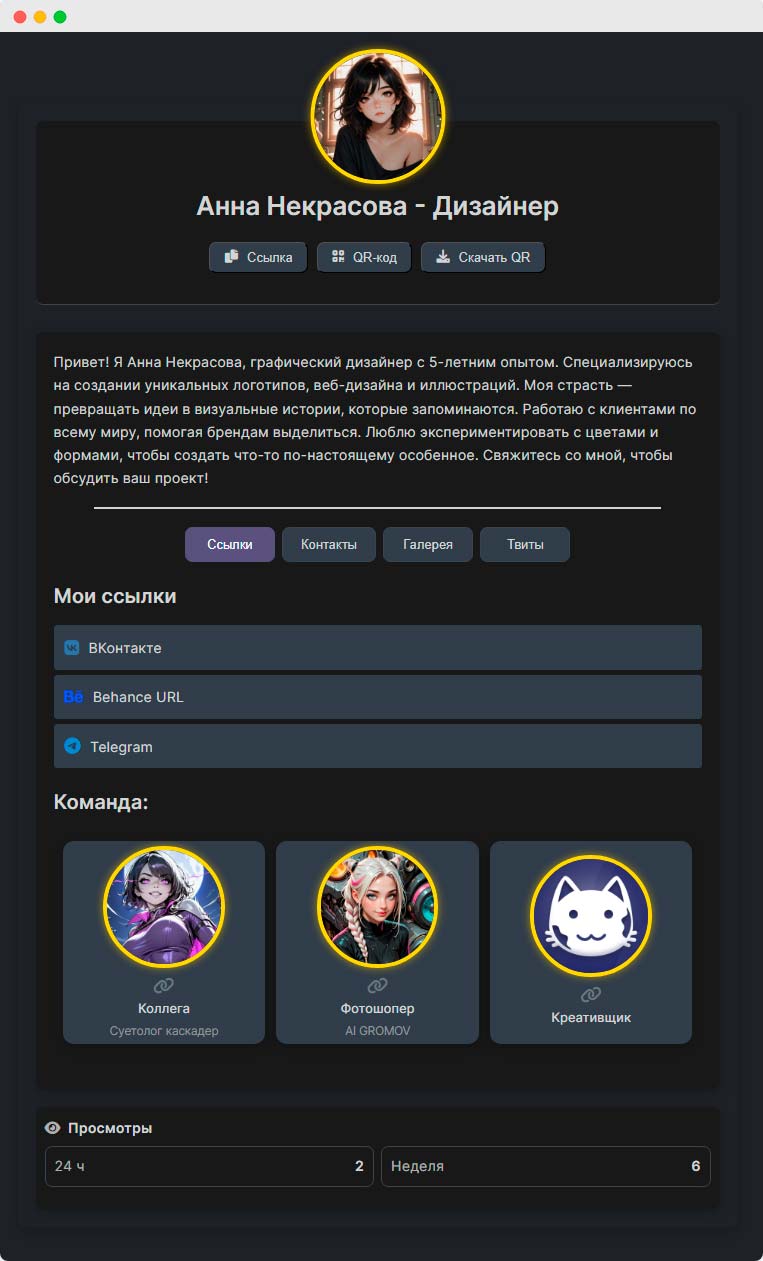Click the white cat Креативщик avatar
The image size is (763, 1261).
(x=591, y=915)
